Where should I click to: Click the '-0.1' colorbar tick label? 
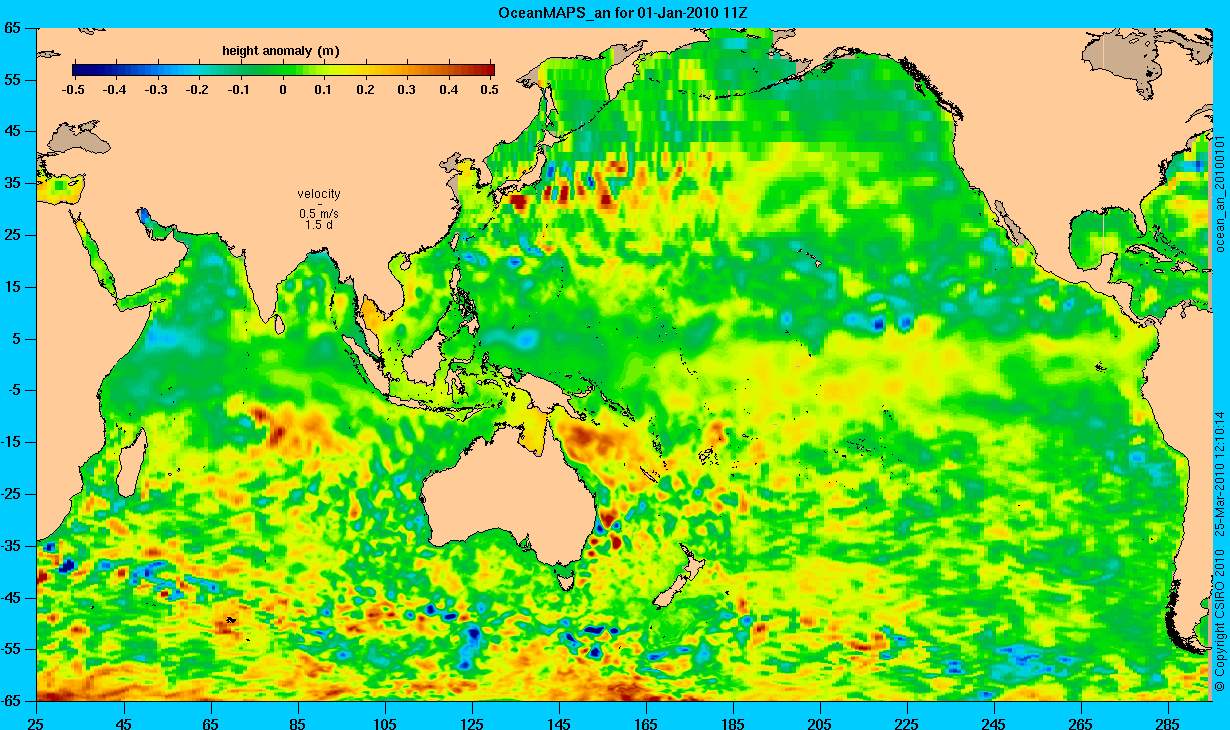[x=240, y=90]
